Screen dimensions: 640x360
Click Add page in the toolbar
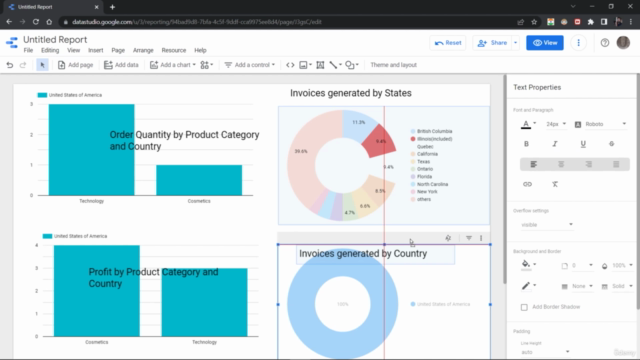[x=76, y=65]
